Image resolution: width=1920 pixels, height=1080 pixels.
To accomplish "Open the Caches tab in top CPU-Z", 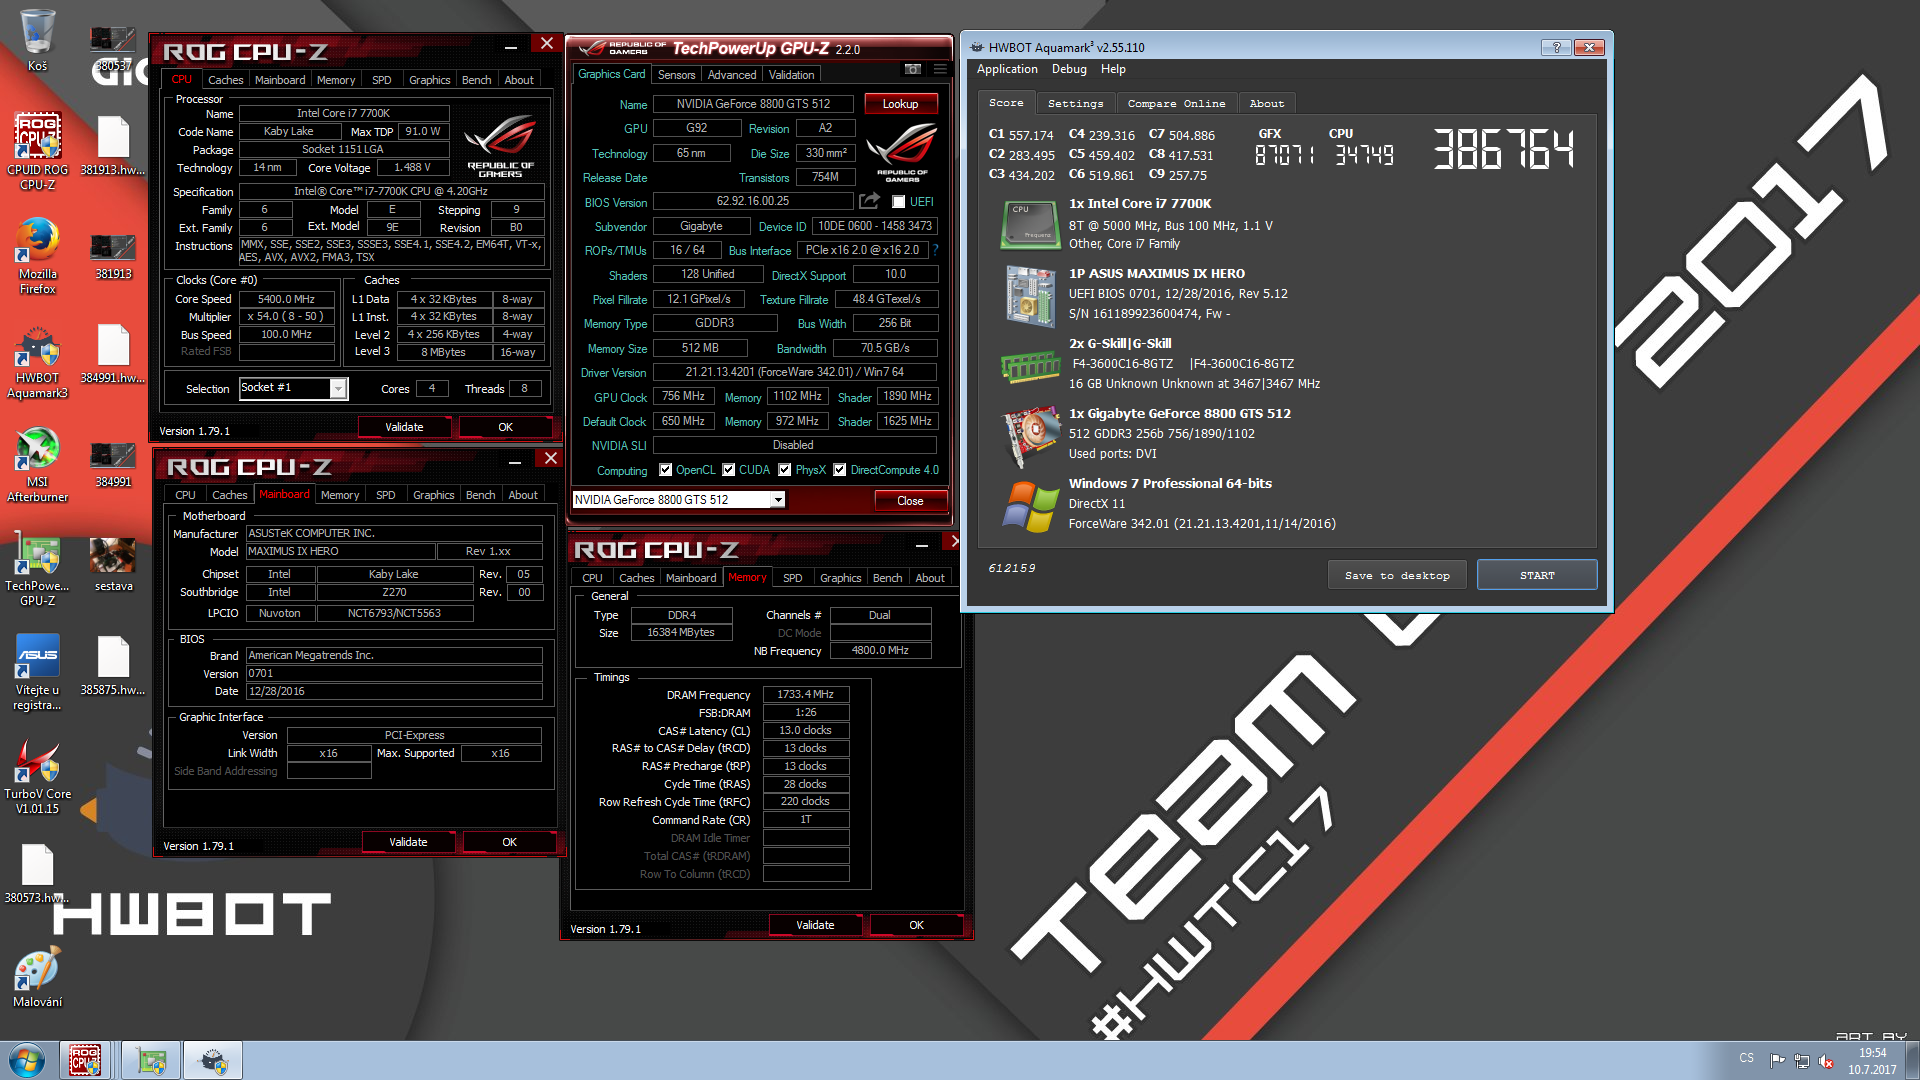I will coord(225,80).
